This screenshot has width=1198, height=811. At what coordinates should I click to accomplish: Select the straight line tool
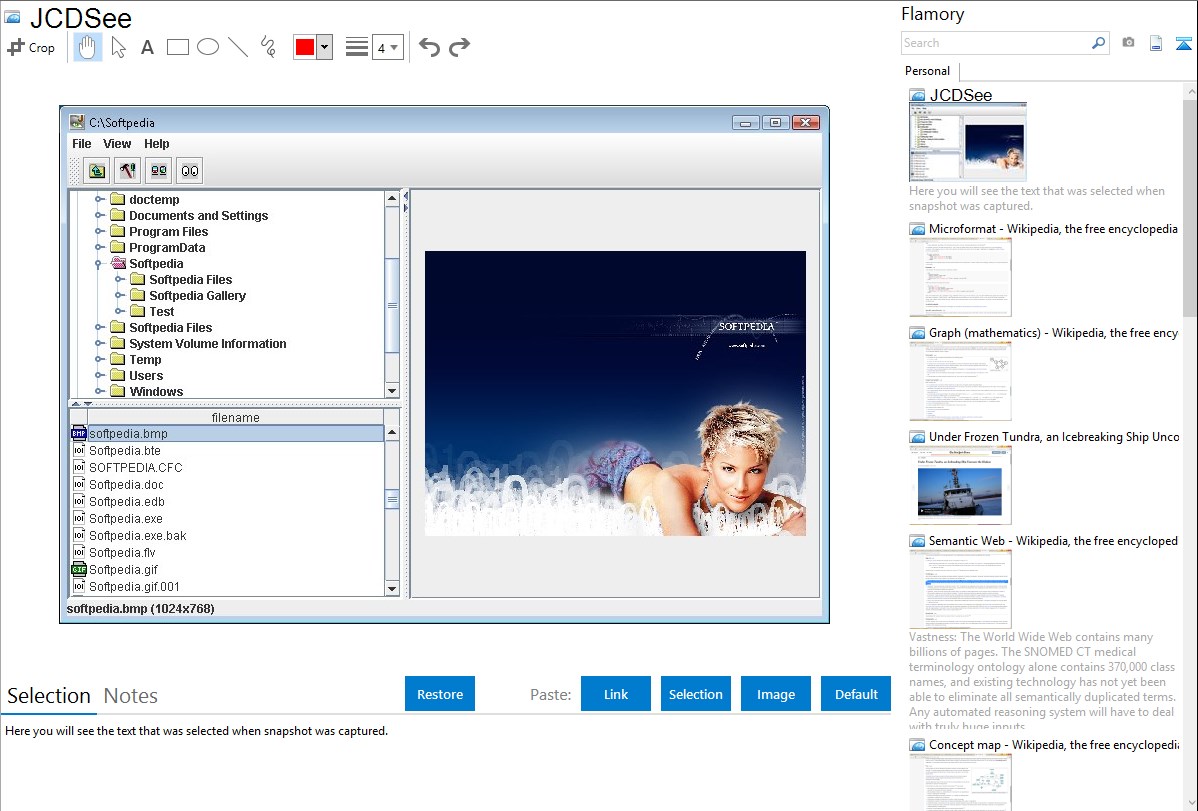point(238,47)
